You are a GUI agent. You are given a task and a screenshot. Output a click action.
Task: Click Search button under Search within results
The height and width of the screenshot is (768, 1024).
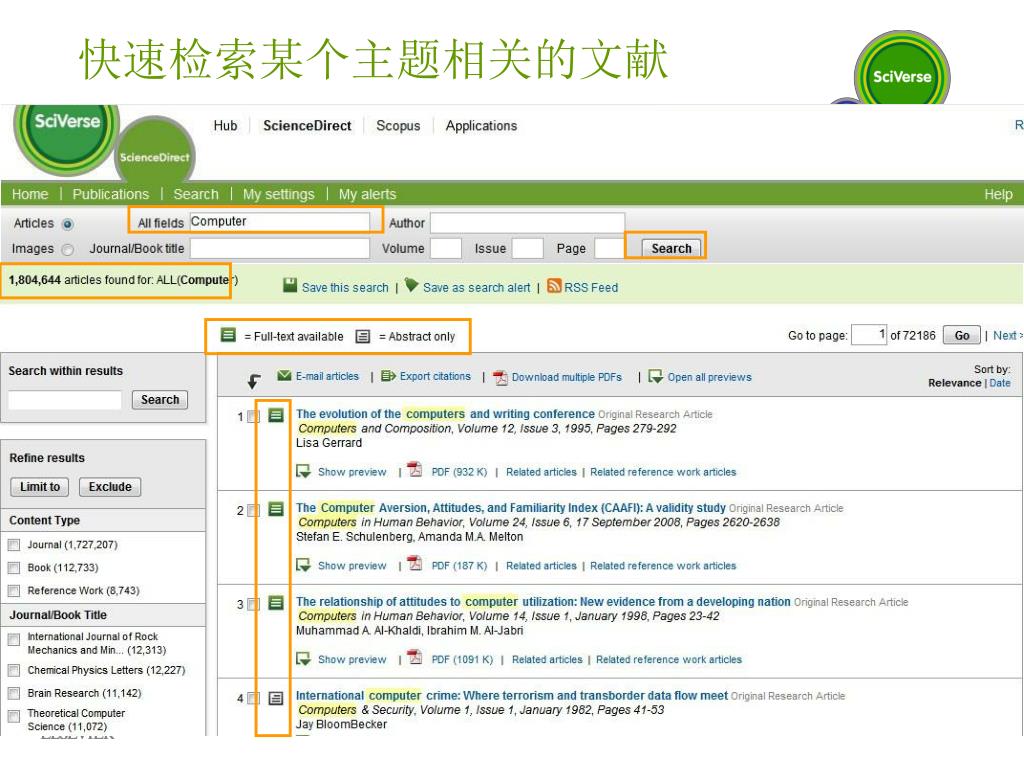coord(160,400)
